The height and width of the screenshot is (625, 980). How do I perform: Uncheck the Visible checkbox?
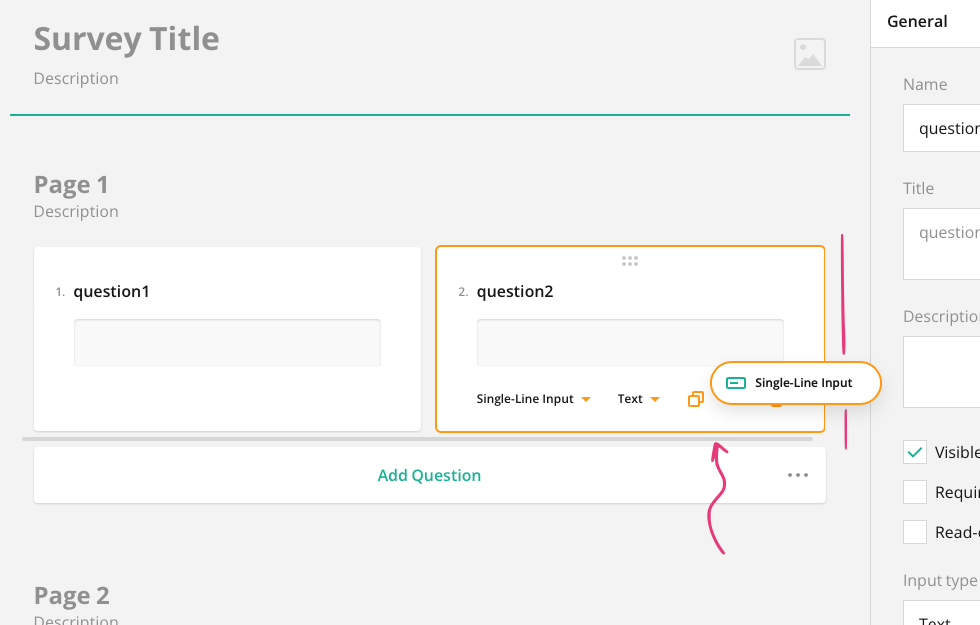coord(914,452)
